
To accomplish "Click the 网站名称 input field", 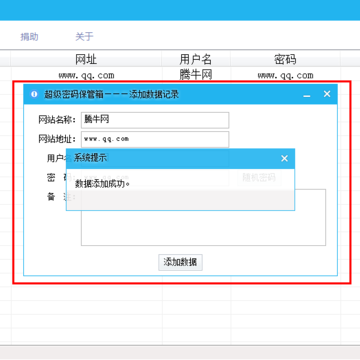I will 155,120.
